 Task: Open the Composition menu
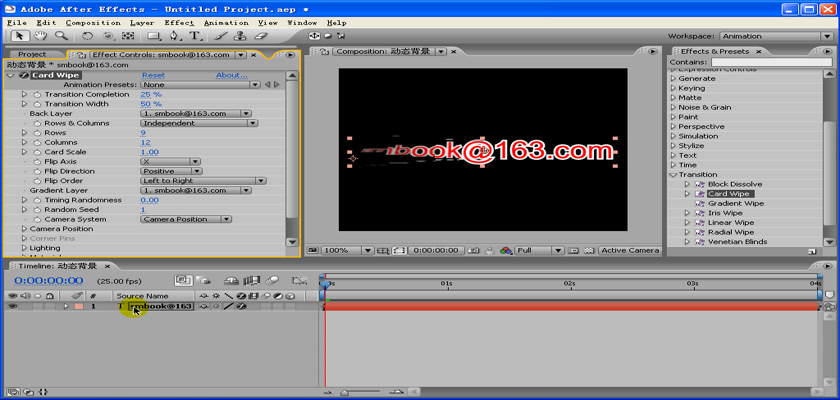[93, 23]
